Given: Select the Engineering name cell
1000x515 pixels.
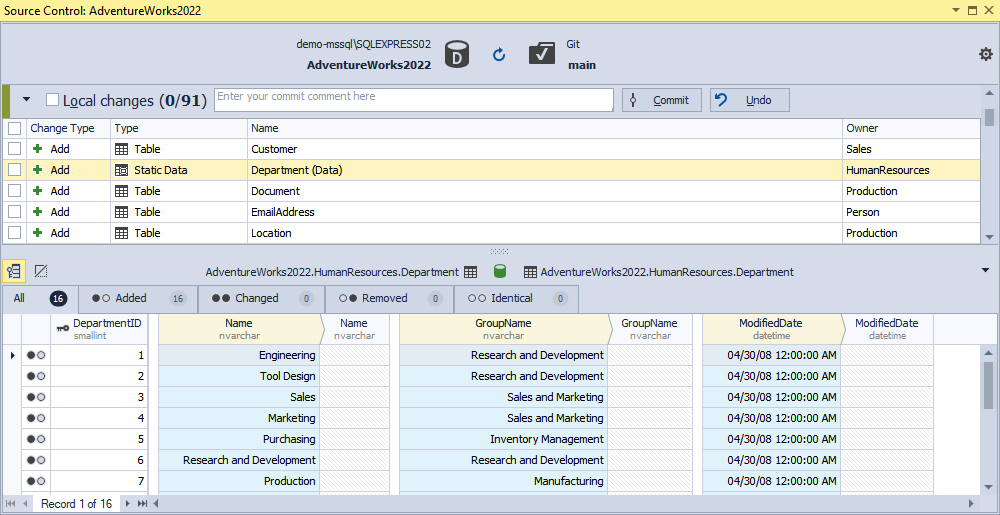Looking at the screenshot, I should 239,355.
